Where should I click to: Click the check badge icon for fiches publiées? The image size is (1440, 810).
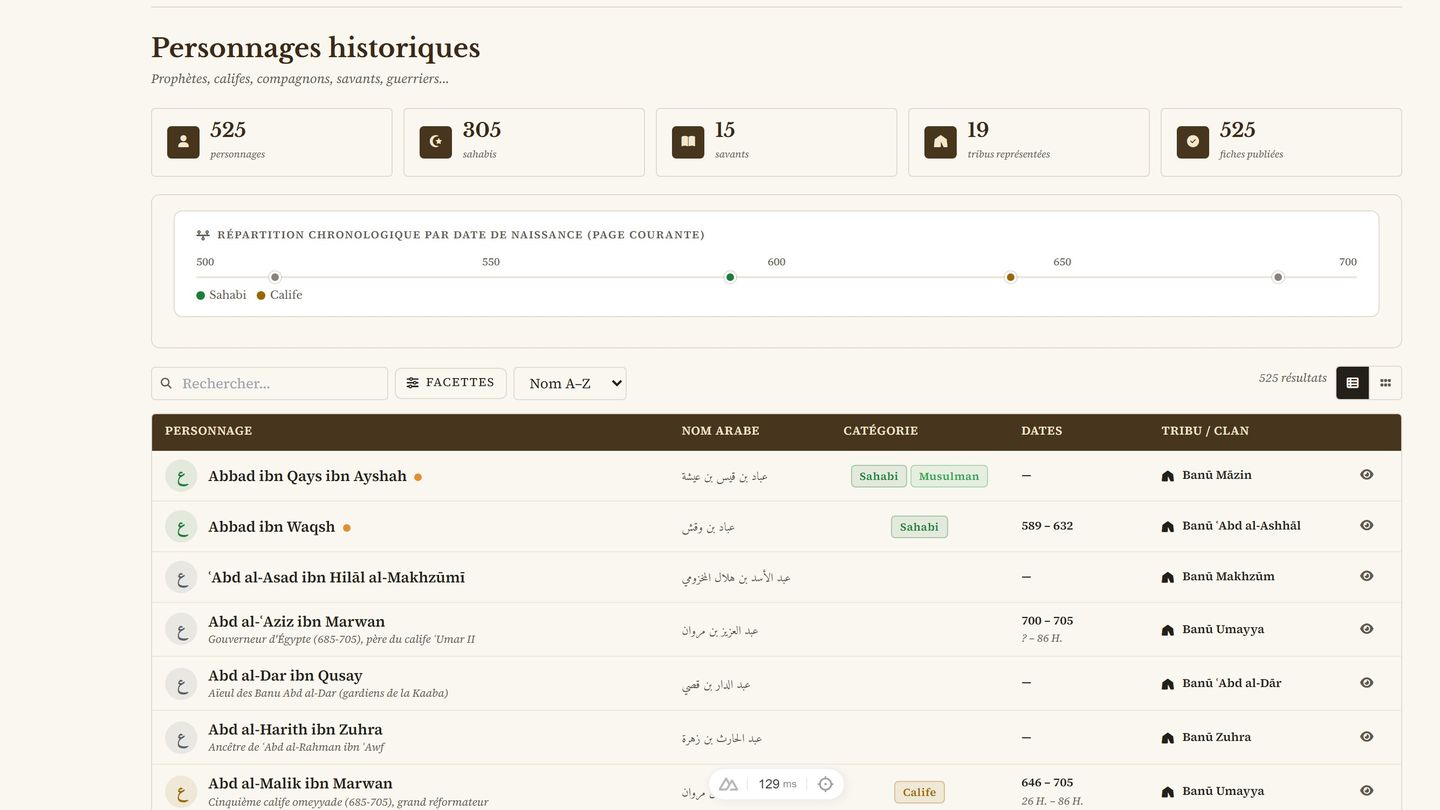[x=1193, y=142]
